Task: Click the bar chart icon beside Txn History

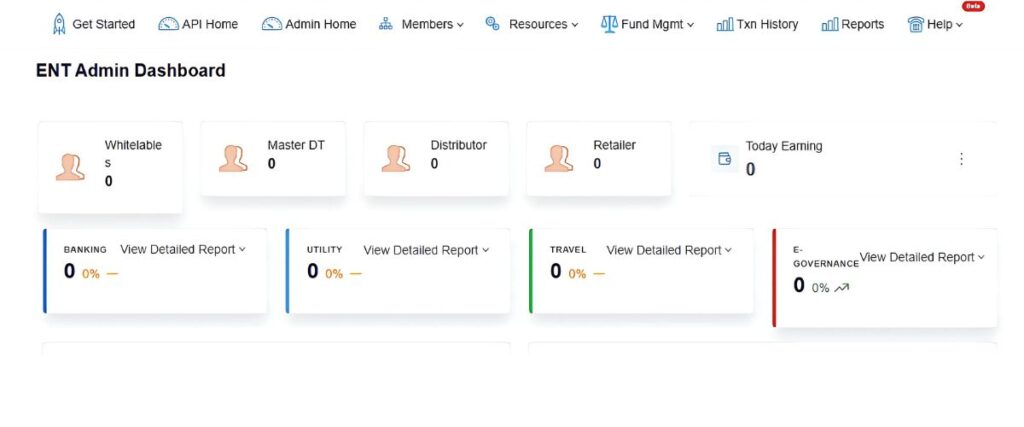Action: tap(725, 24)
